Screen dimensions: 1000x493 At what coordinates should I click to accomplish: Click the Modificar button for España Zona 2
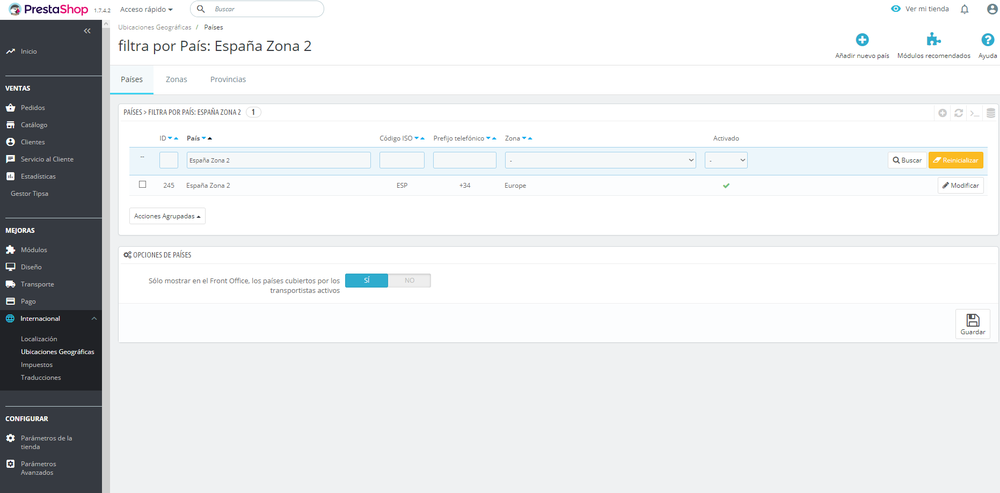point(960,186)
